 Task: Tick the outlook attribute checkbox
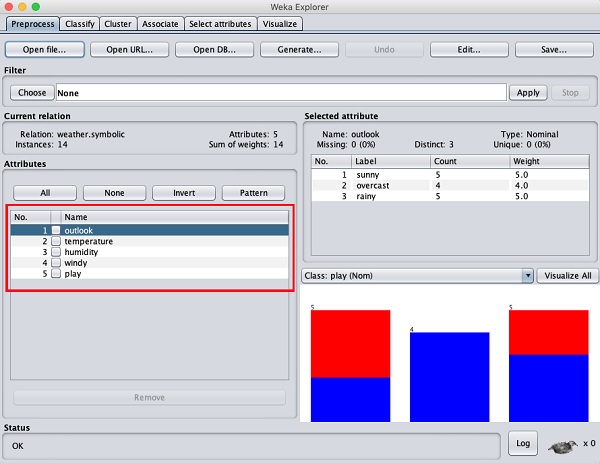pyautogui.click(x=56, y=230)
